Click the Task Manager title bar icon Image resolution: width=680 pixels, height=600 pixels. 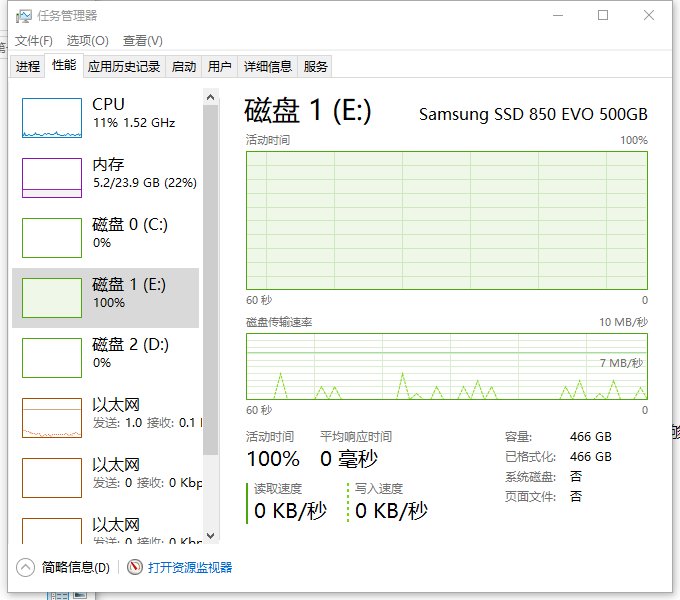tap(23, 16)
